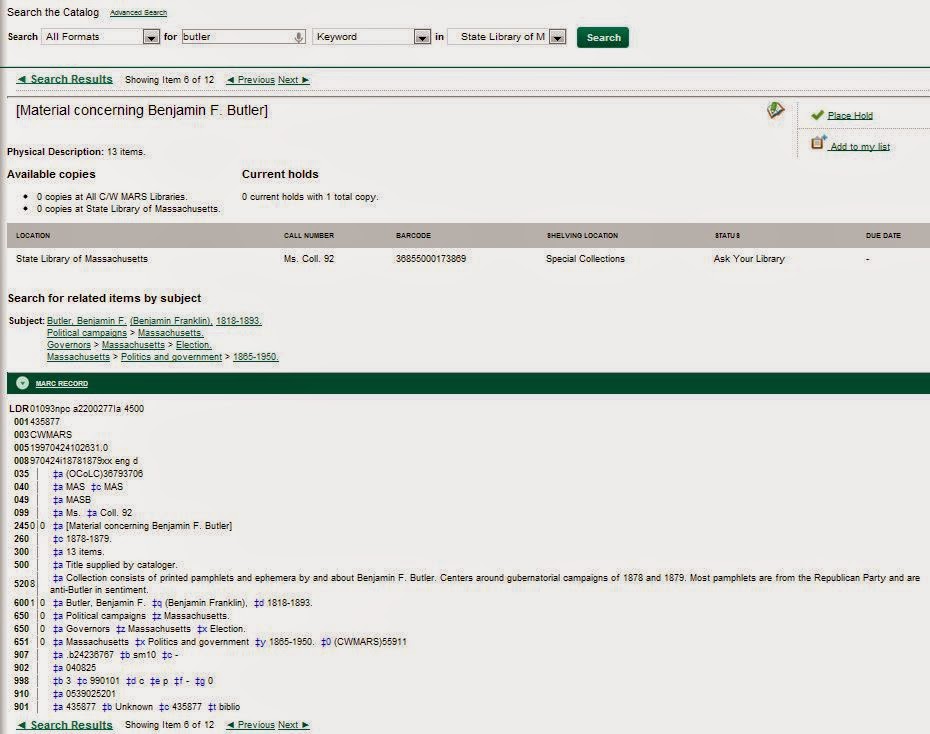Click the green Search button

pos(603,37)
